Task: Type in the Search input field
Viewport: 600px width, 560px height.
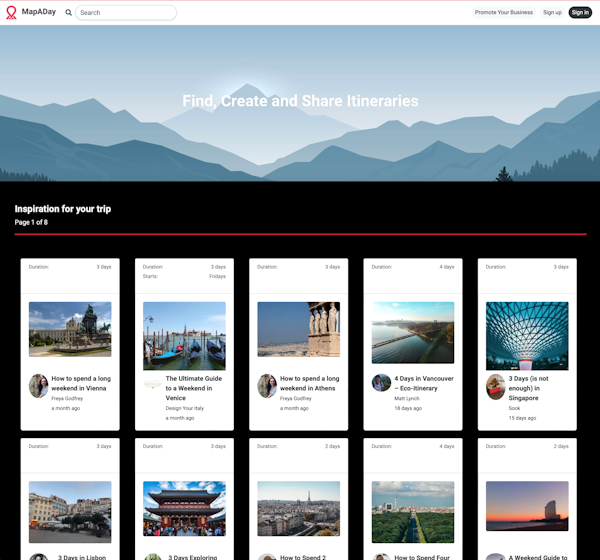Action: click(126, 13)
